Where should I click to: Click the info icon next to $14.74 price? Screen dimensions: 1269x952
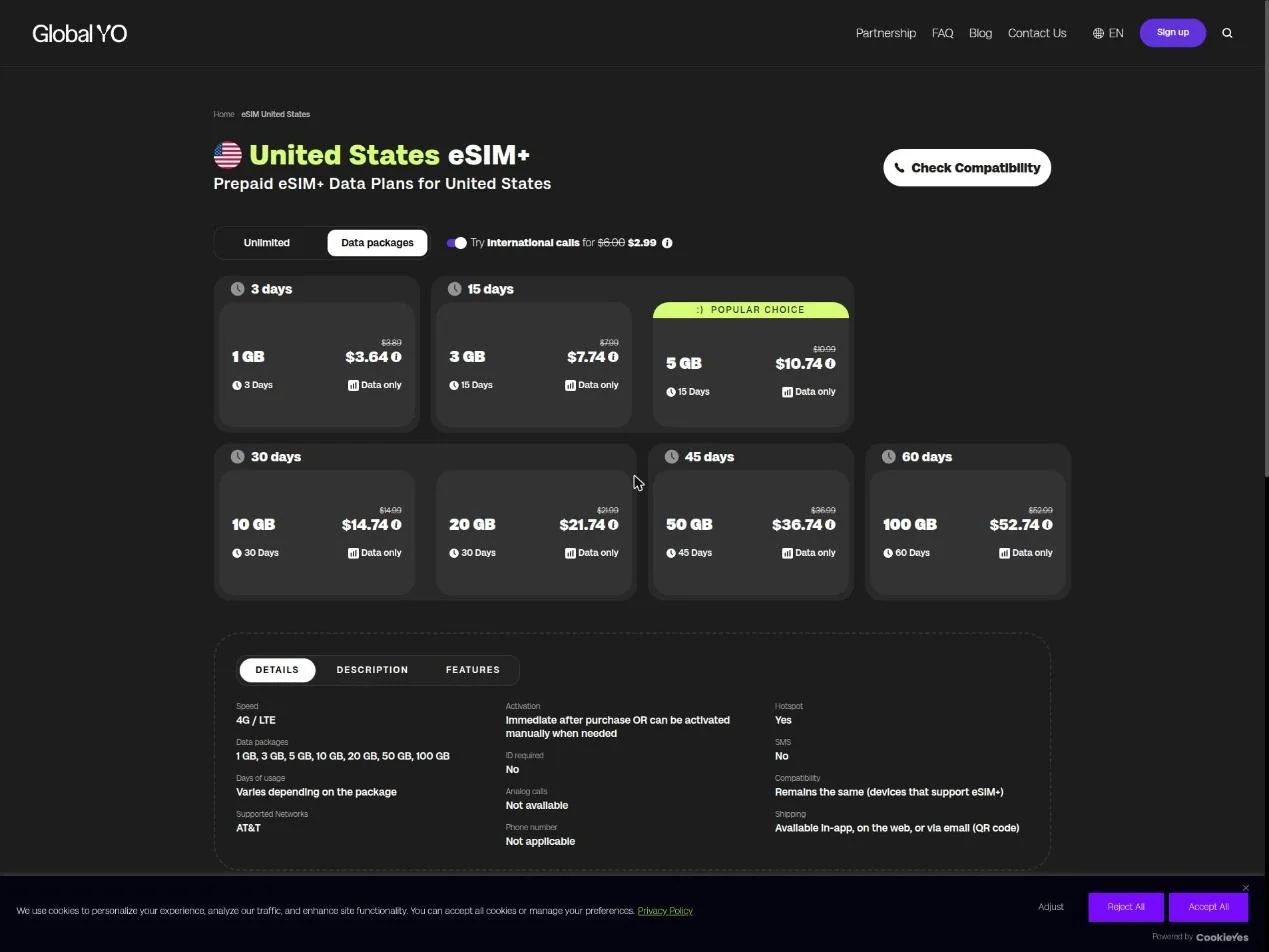click(x=396, y=525)
